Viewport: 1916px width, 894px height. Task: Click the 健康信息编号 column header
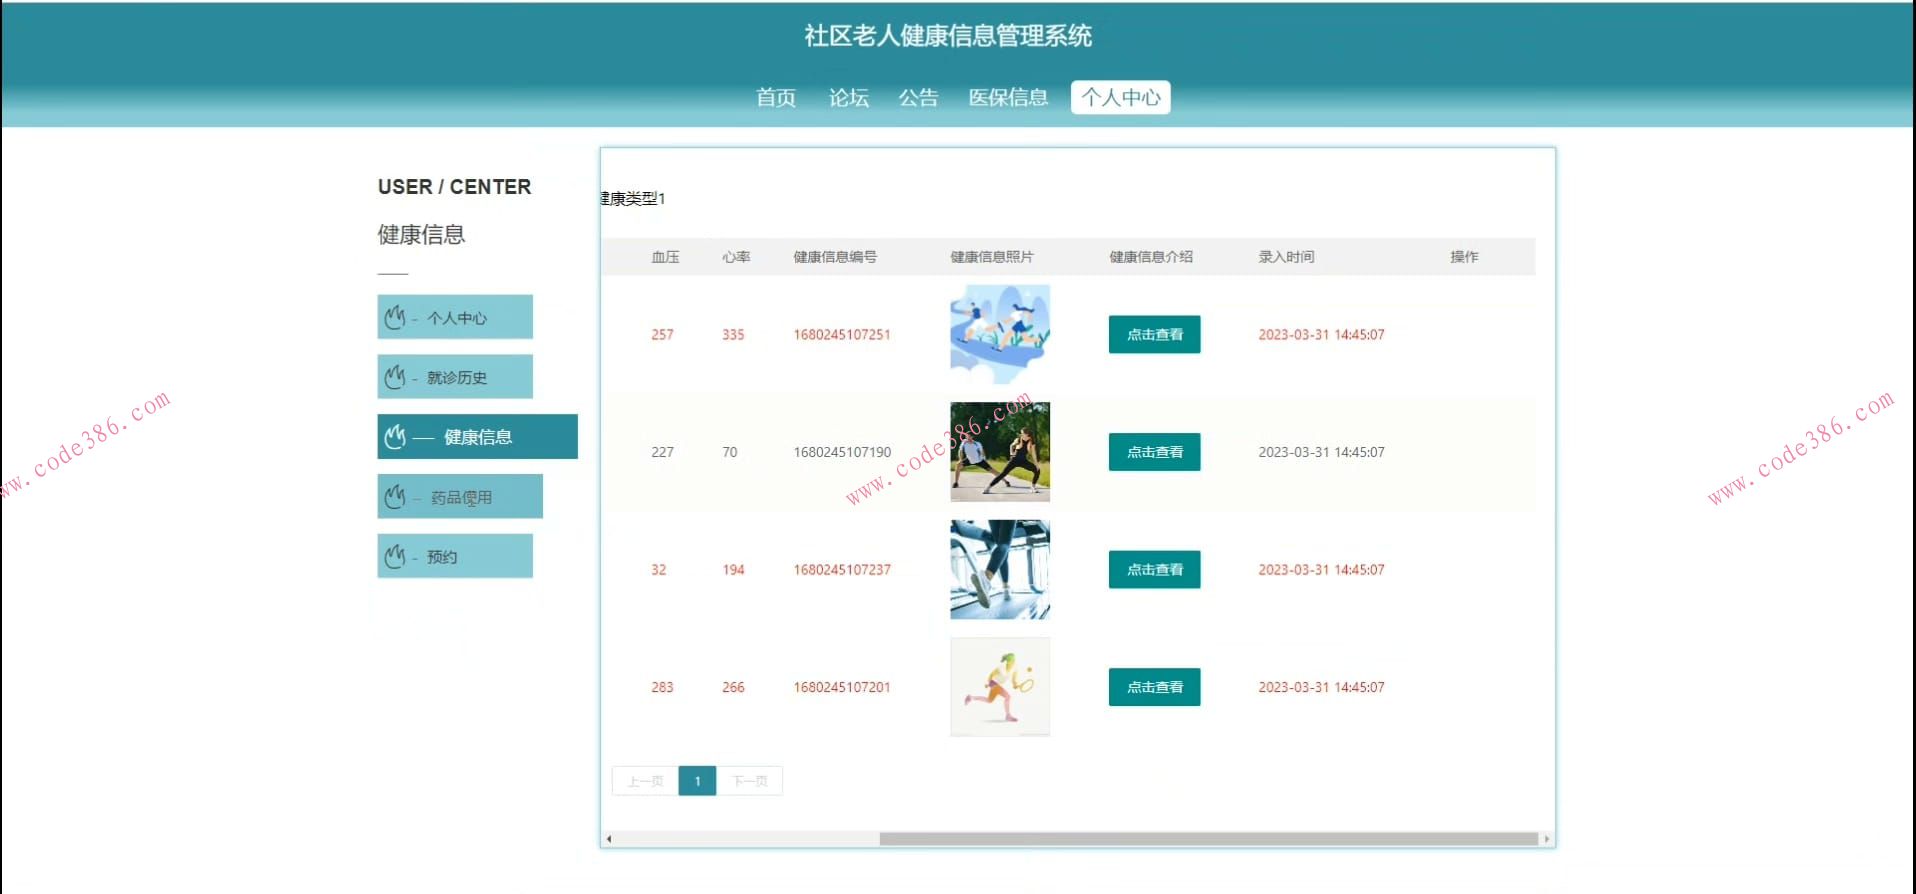(835, 257)
